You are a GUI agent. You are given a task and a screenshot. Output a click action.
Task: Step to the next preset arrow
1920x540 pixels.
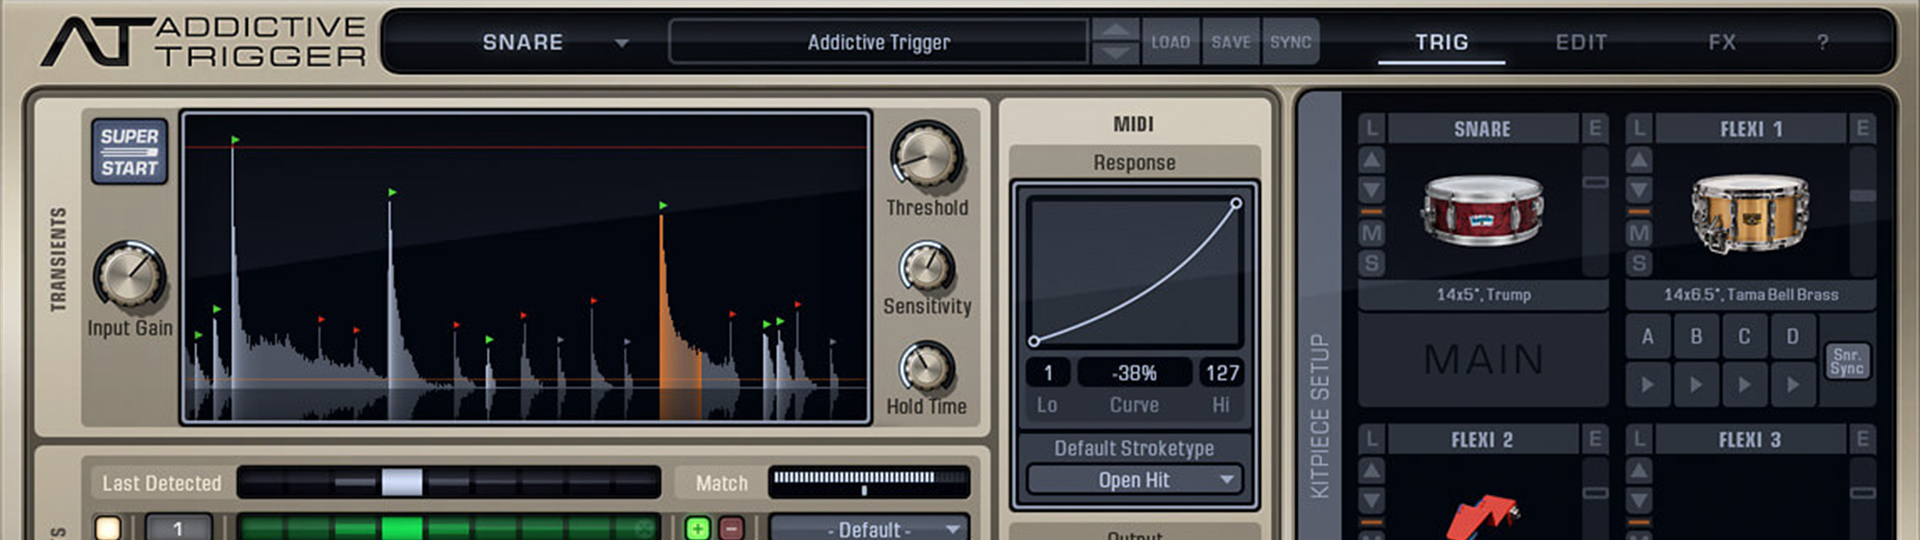tap(1115, 53)
